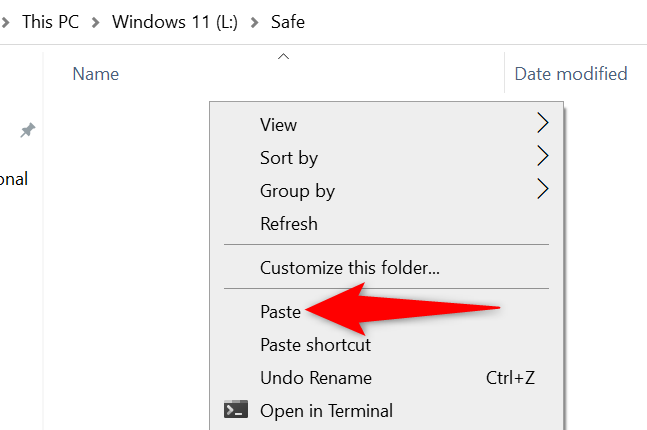
Task: Choose Refresh from the context menu
Action: [x=288, y=223]
